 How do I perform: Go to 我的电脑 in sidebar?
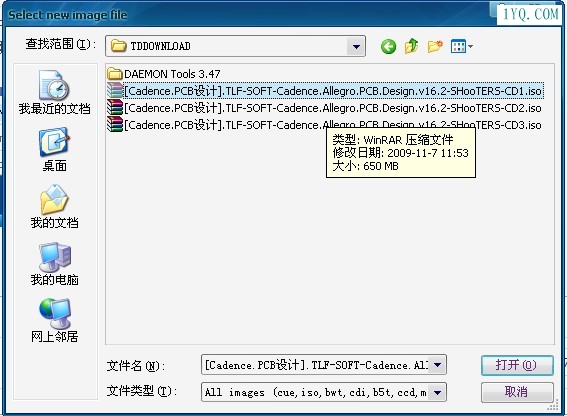point(54,264)
